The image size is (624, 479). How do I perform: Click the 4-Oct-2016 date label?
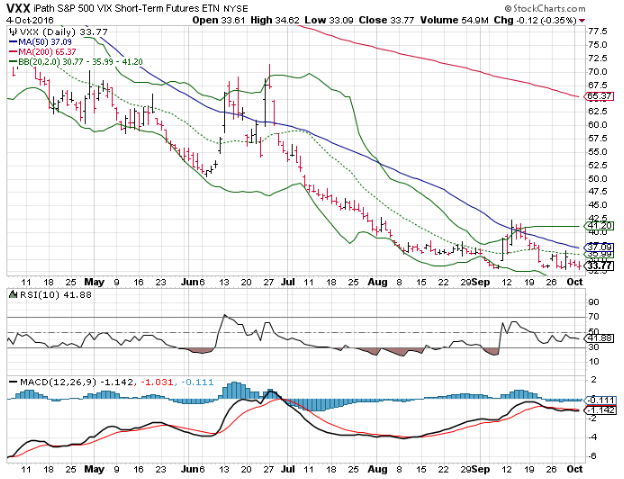(30, 20)
